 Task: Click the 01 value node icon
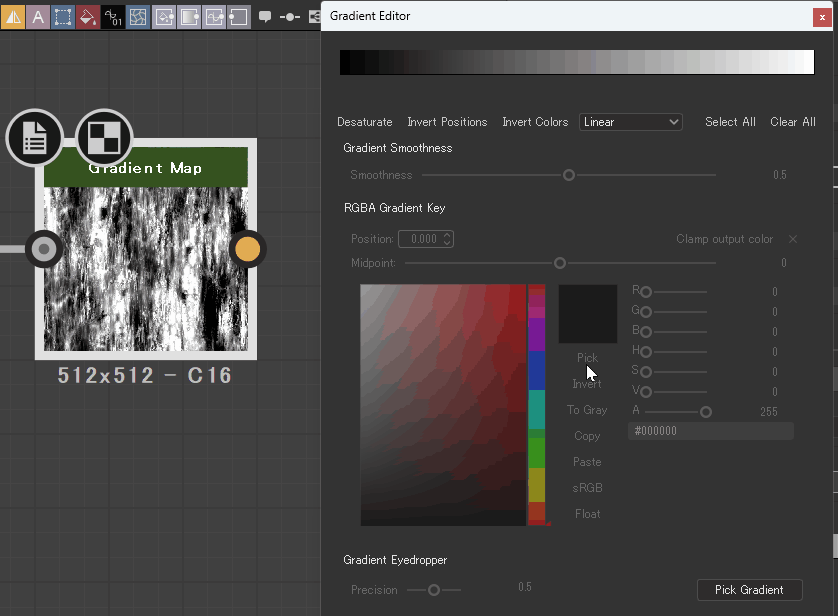112,17
